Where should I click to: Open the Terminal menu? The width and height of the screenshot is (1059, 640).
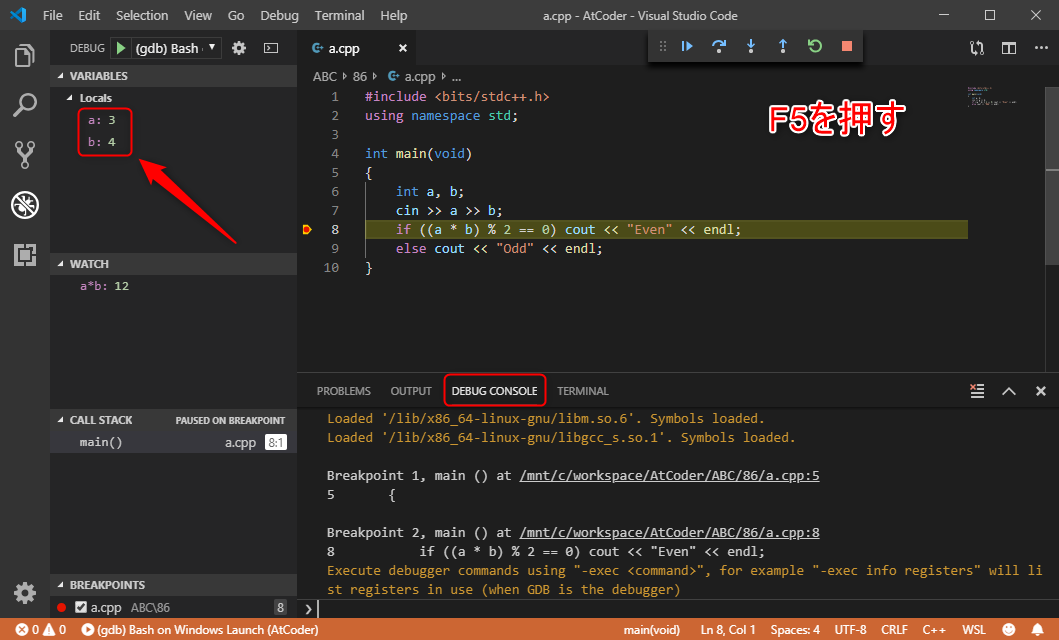click(x=339, y=15)
